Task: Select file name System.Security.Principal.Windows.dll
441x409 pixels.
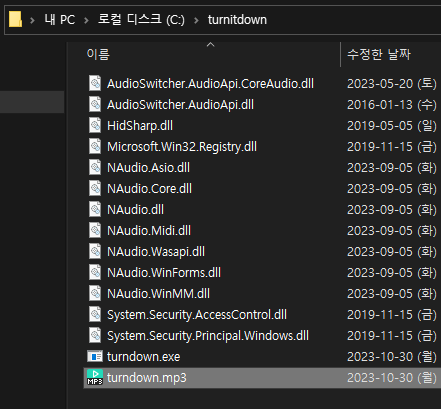Action: [x=208, y=336]
